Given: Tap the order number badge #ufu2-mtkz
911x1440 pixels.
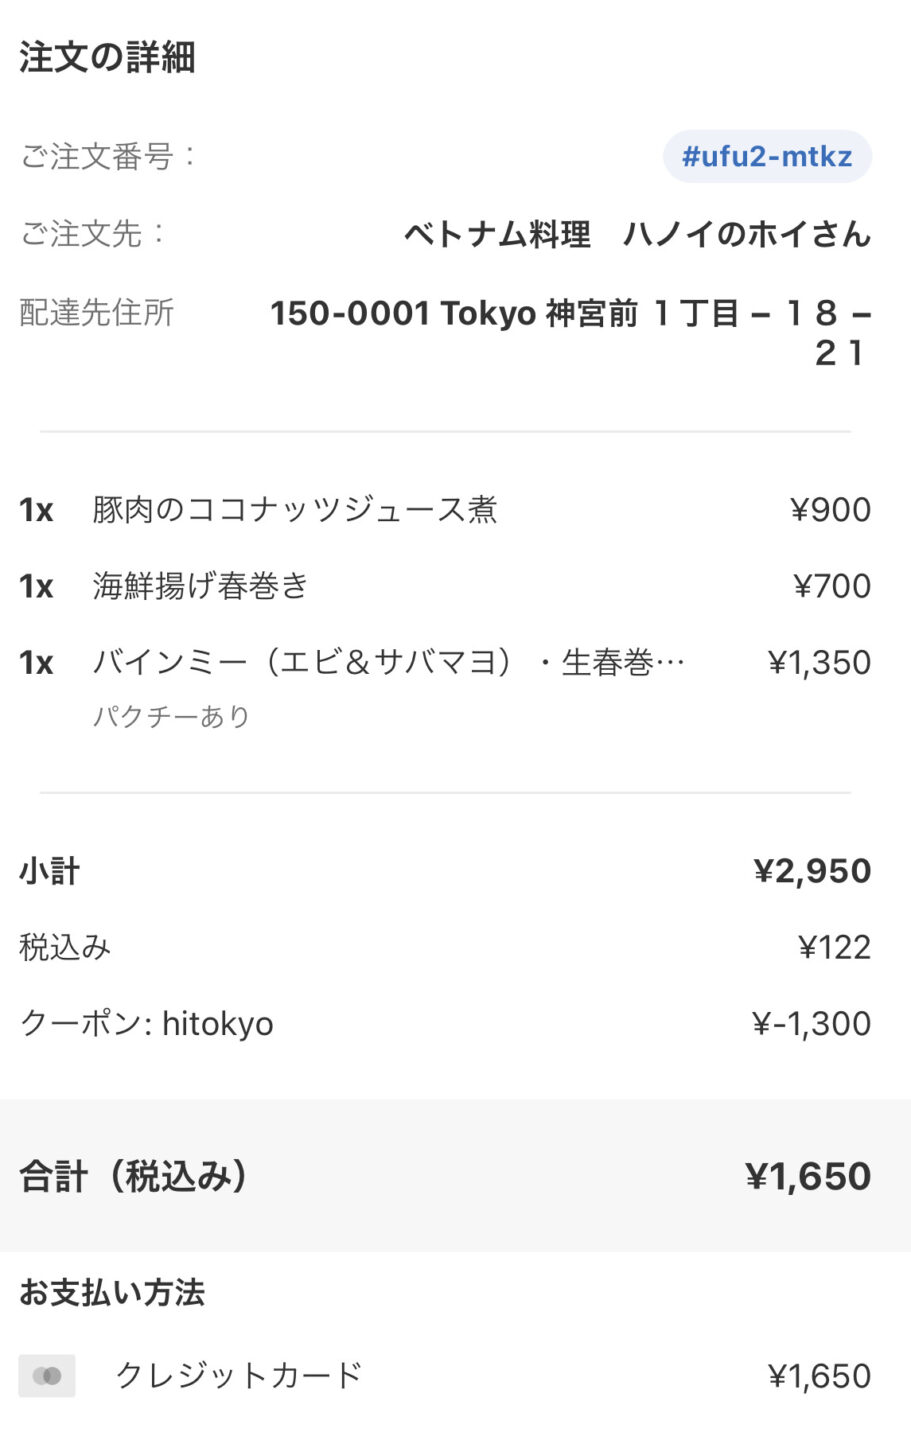Looking at the screenshot, I should [767, 157].
